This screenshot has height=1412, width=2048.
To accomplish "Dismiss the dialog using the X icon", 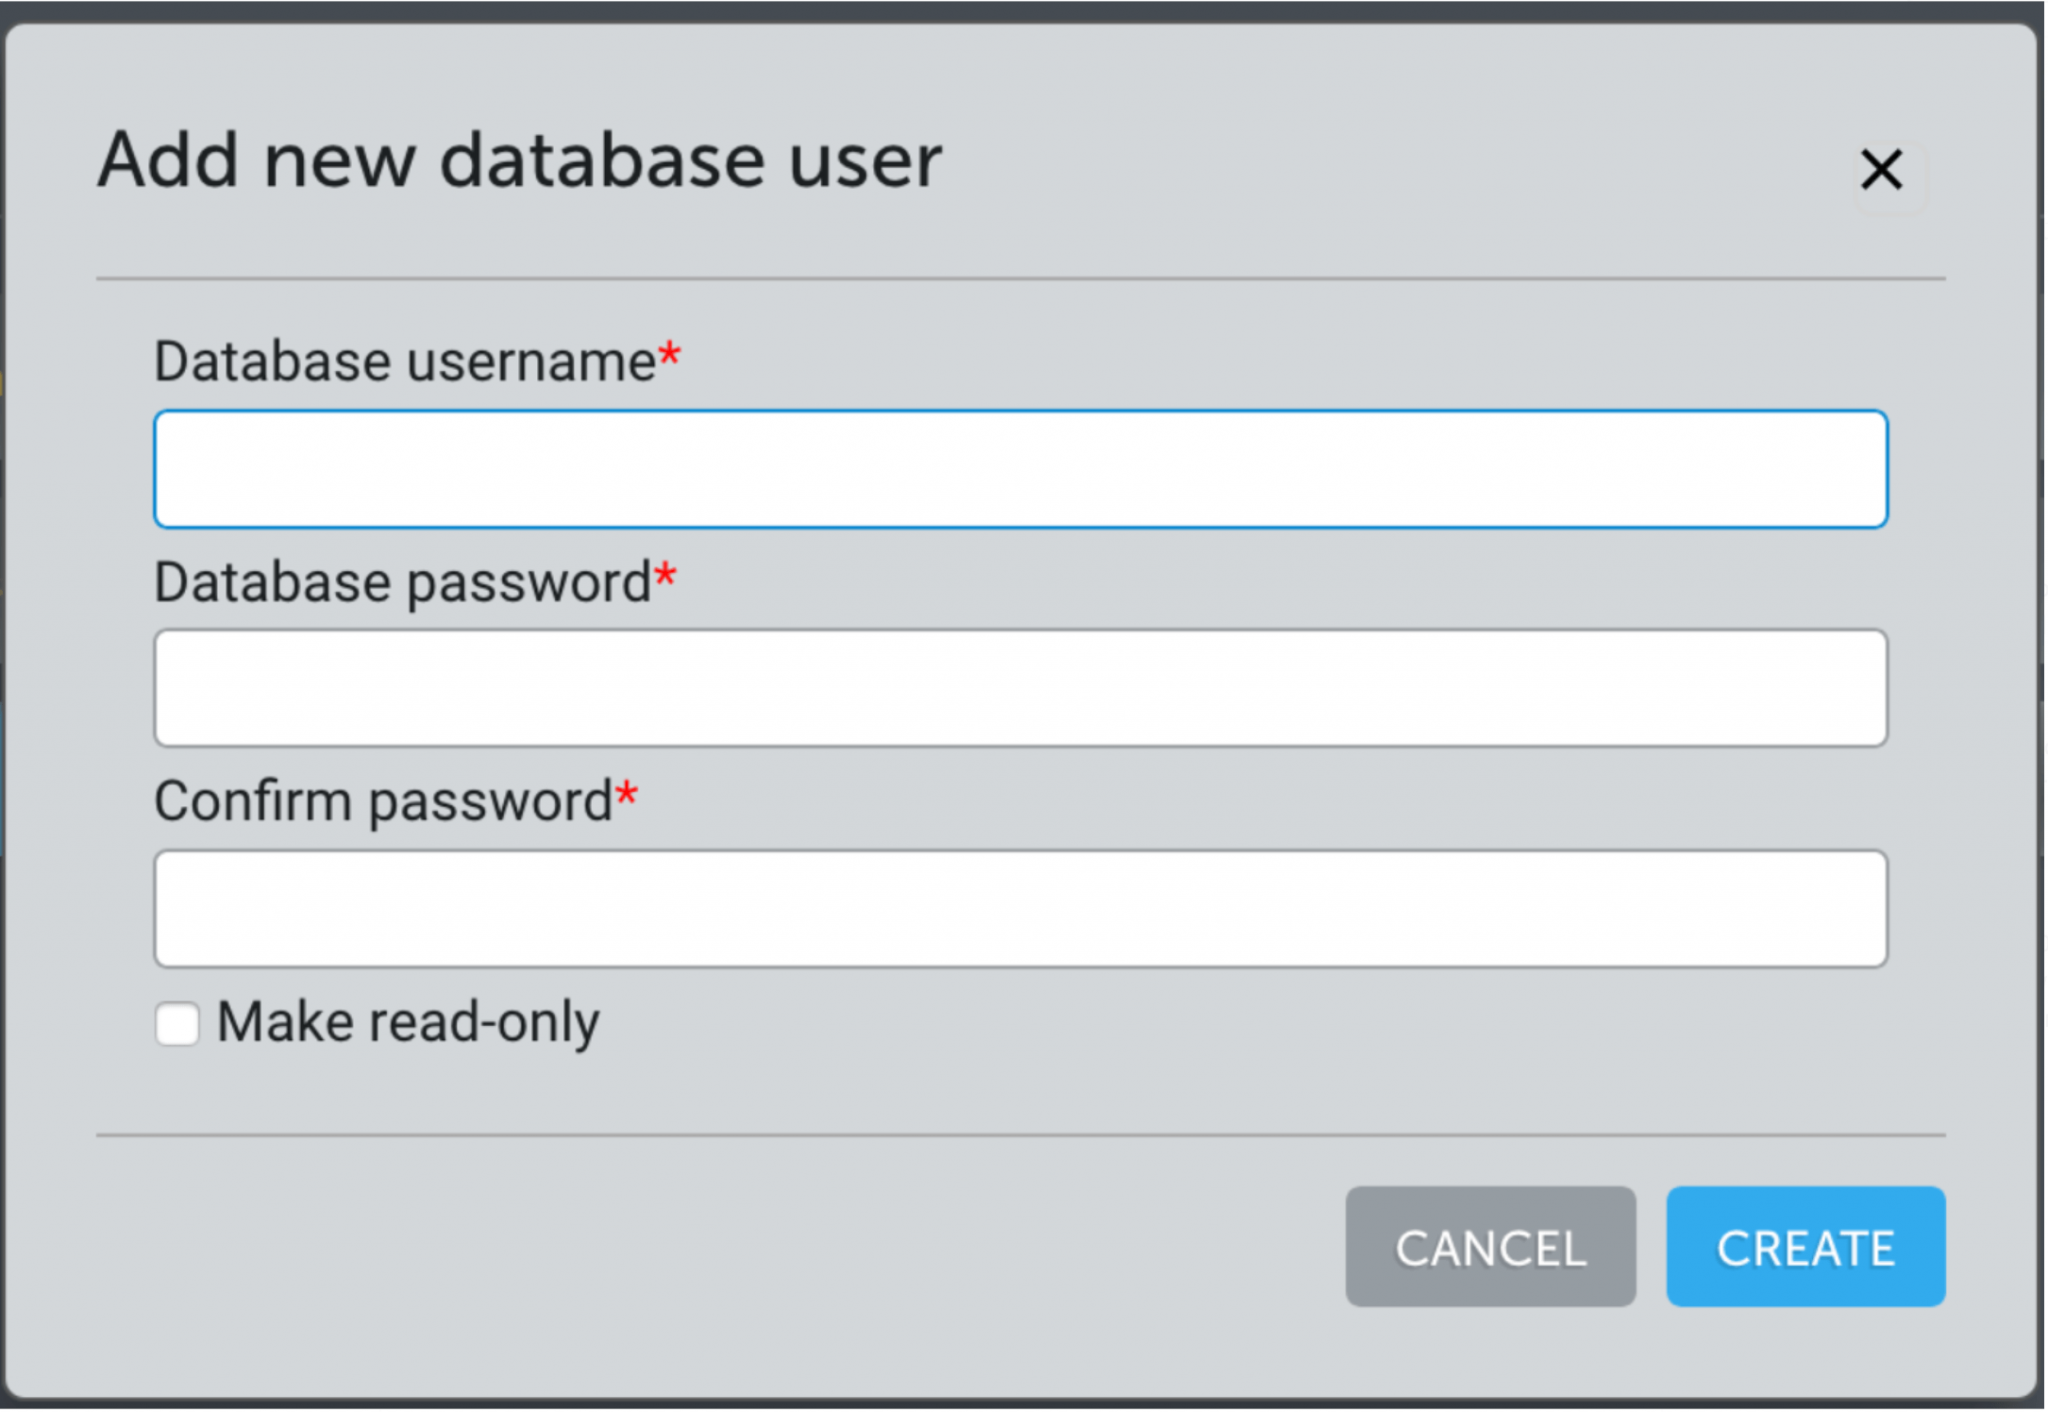I will click(x=1880, y=170).
